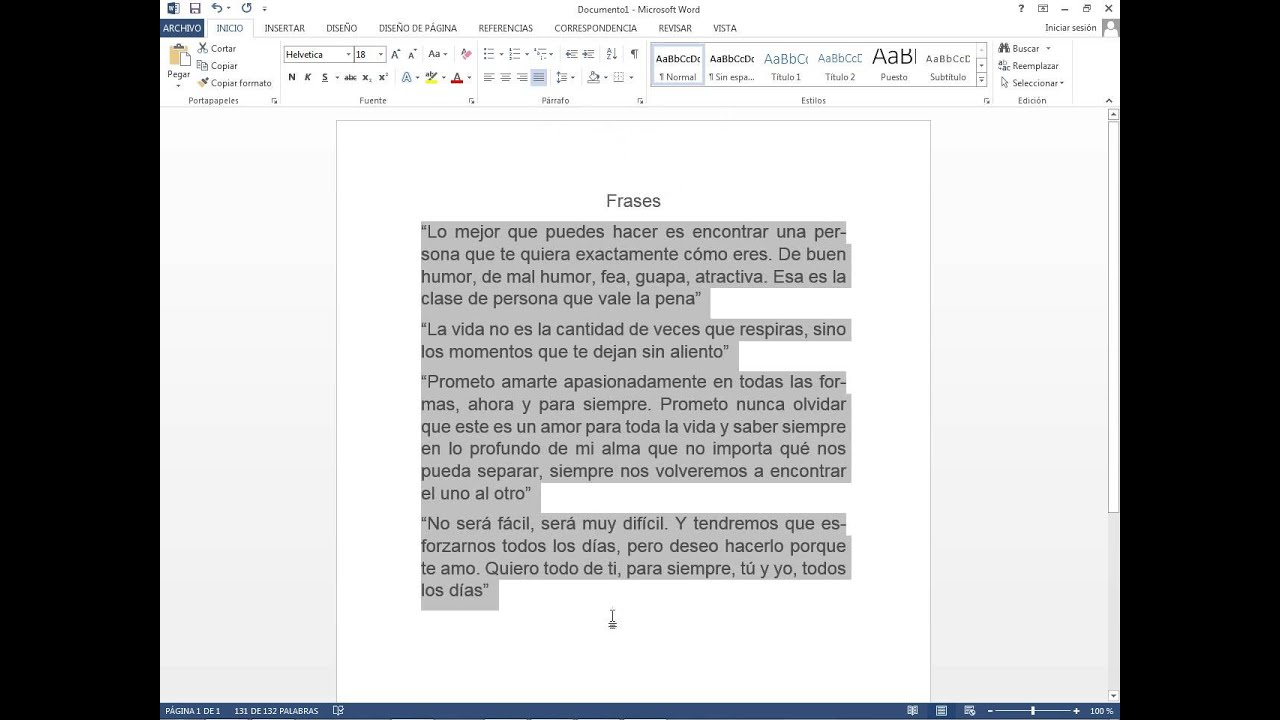Toggle italic (K) formatting
Viewport: 1280px width, 720px height.
pos(308,77)
